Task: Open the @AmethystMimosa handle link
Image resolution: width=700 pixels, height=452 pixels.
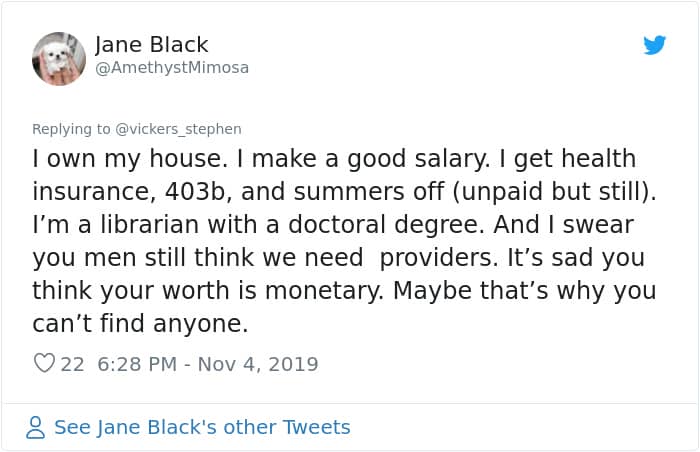Action: coord(172,68)
